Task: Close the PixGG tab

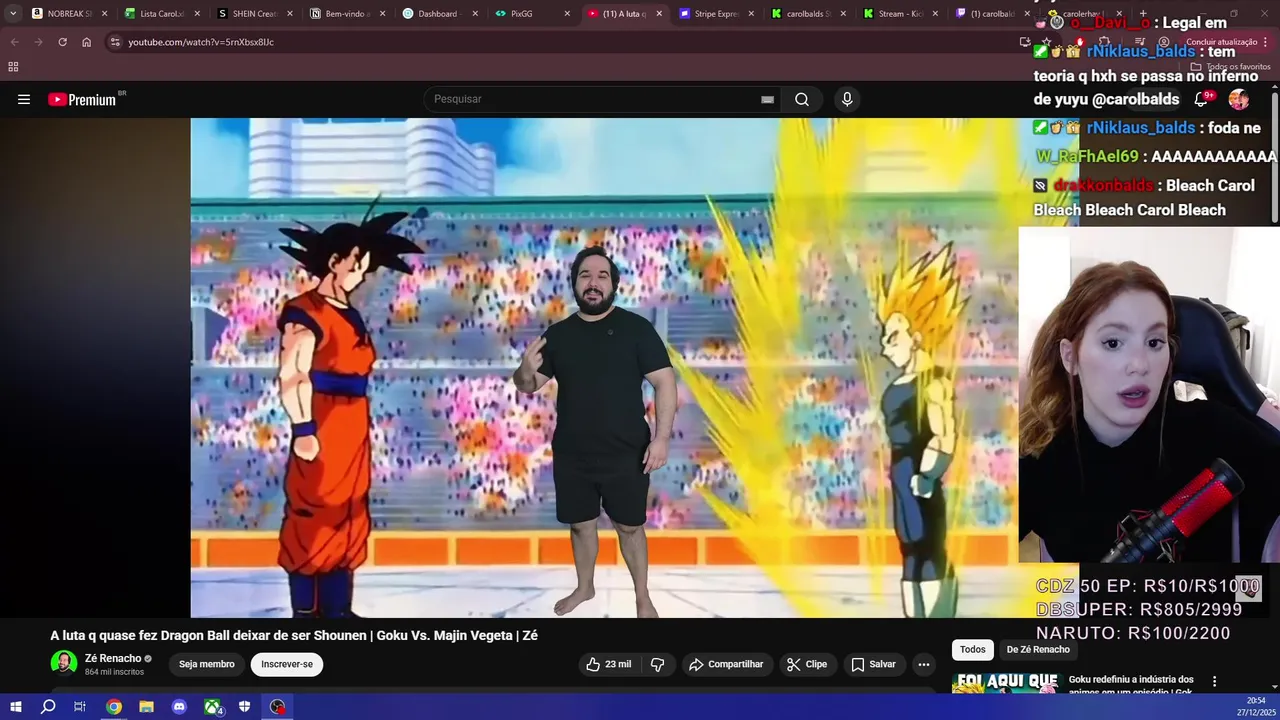Action: [x=567, y=14]
